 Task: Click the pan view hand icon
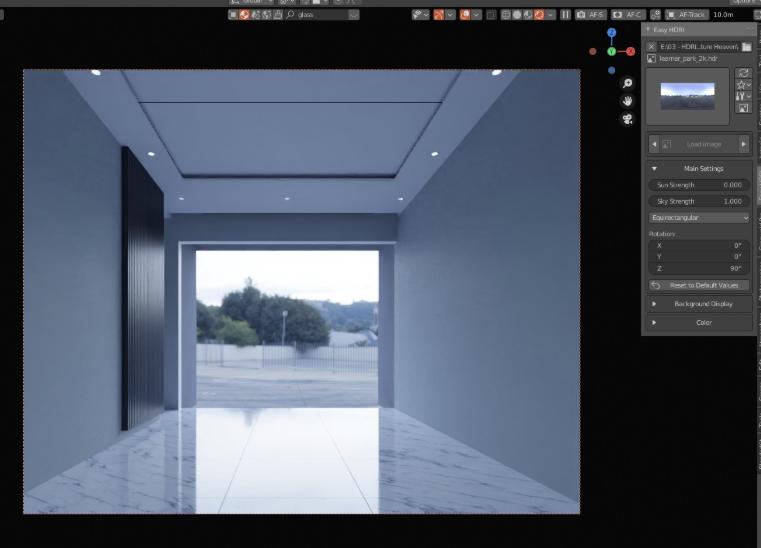pyautogui.click(x=627, y=101)
